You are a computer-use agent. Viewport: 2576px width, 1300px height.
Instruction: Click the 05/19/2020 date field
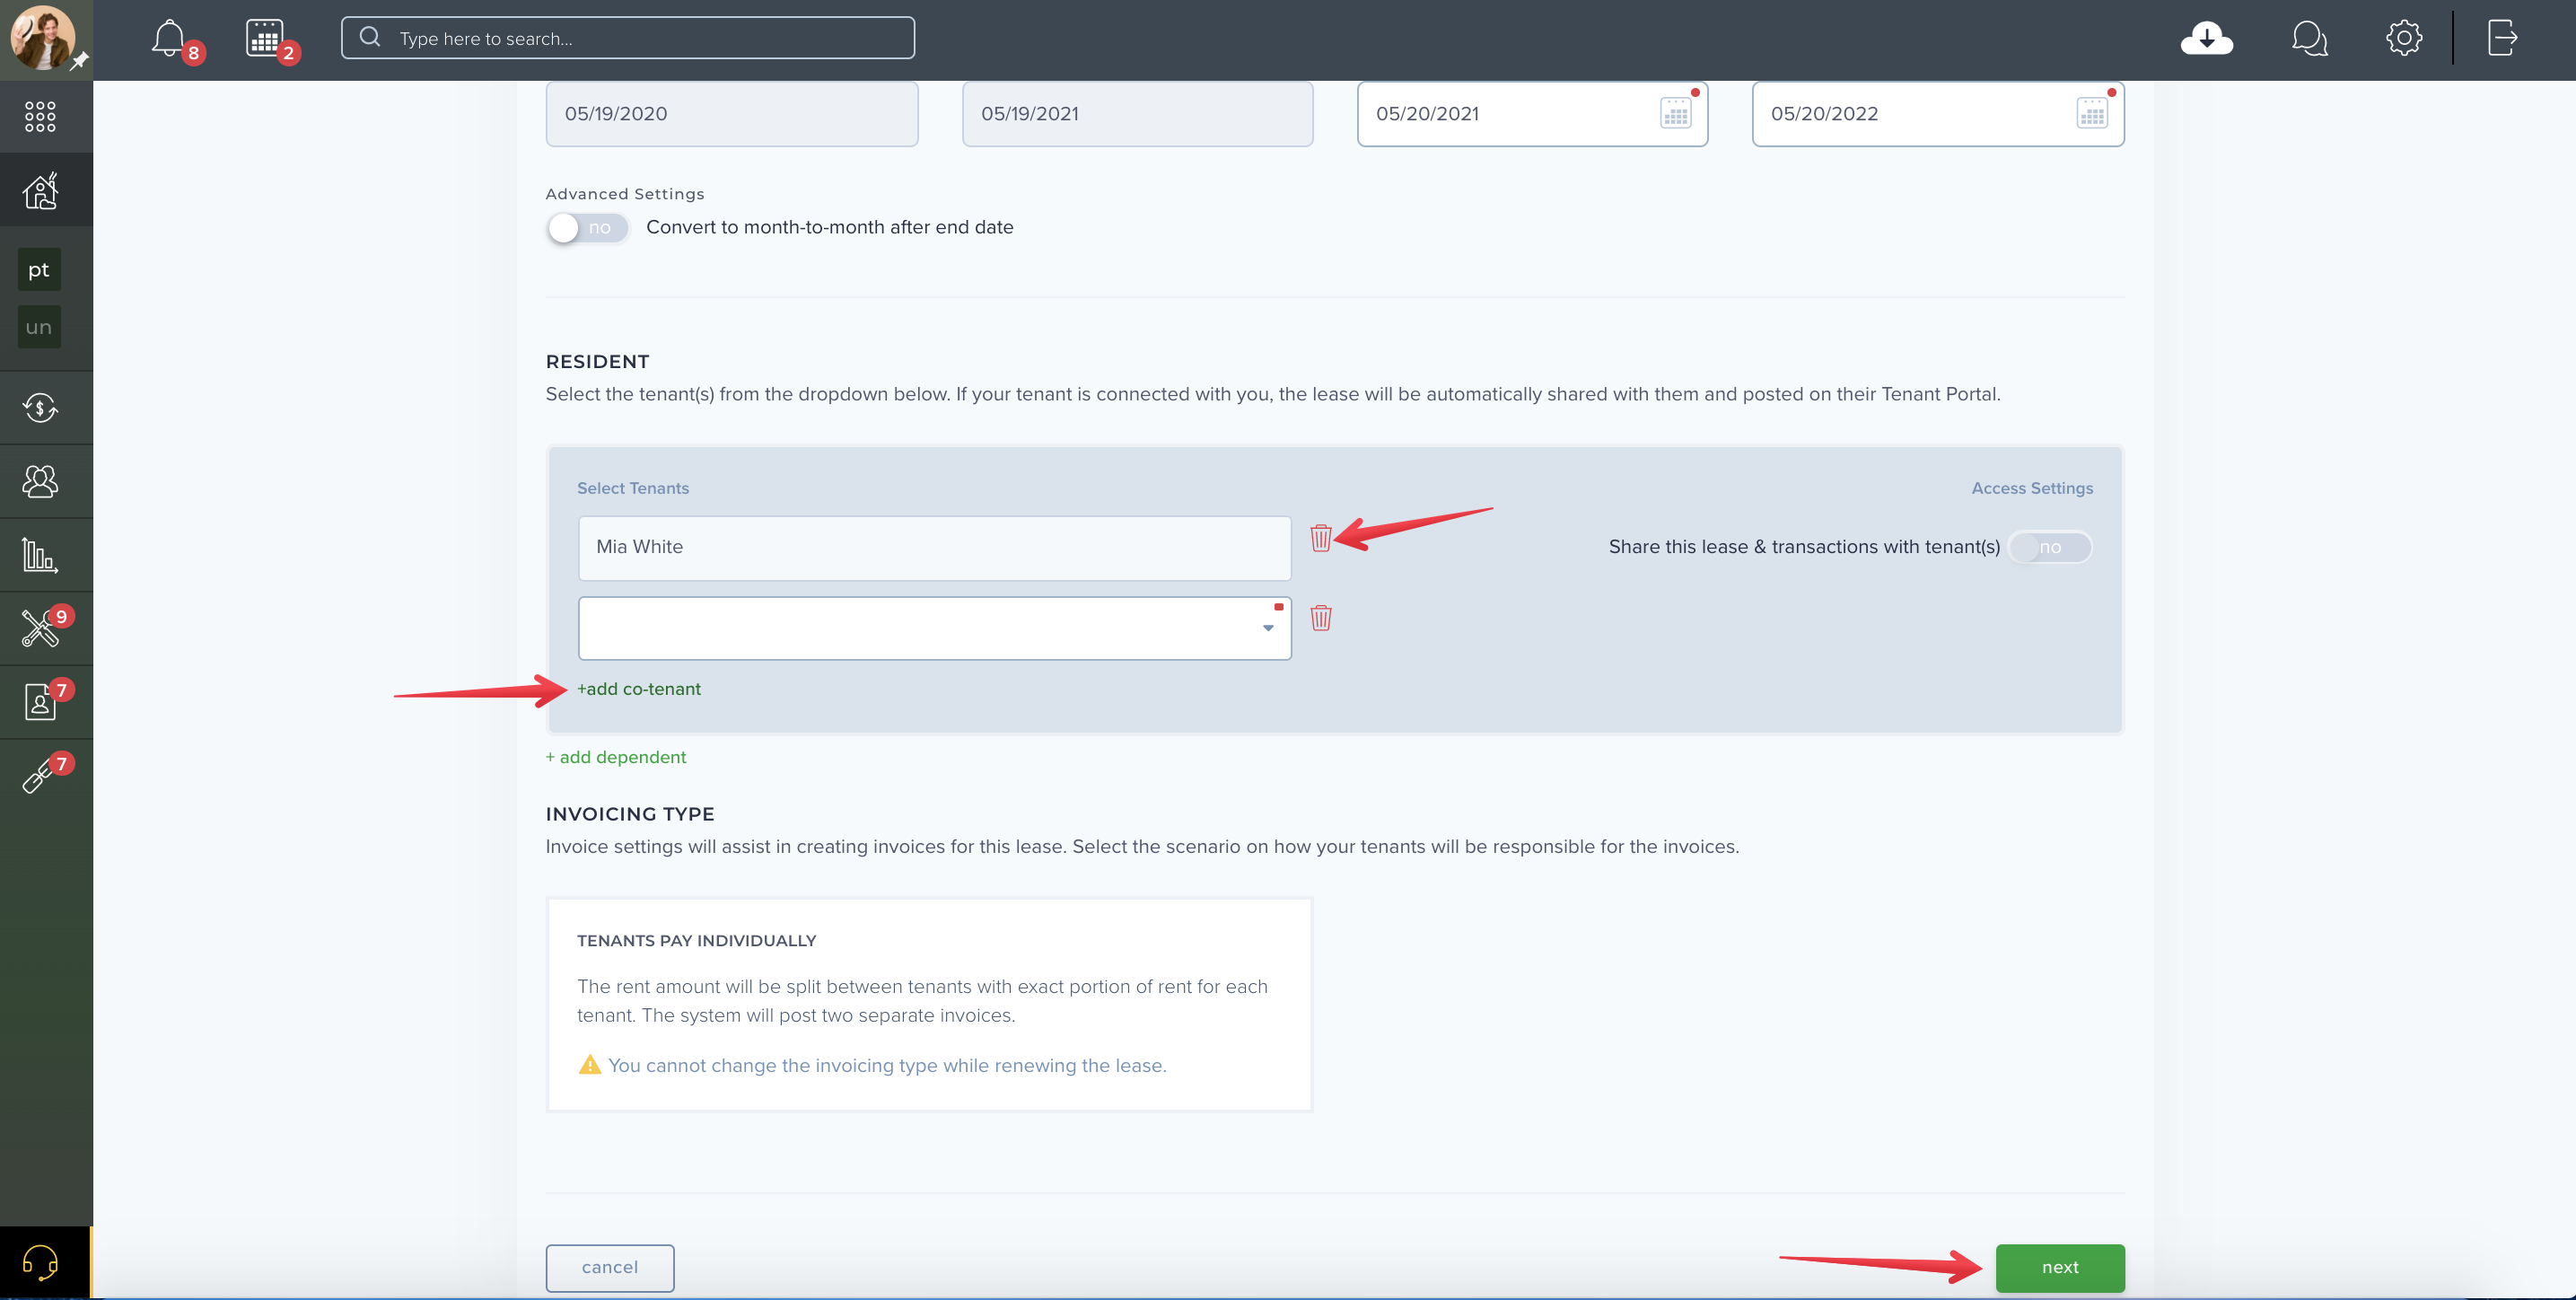732,114
